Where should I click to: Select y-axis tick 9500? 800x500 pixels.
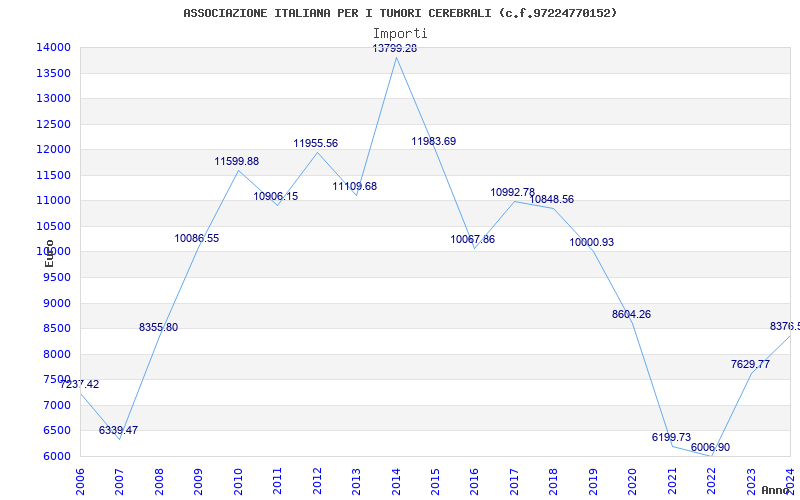pyautogui.click(x=57, y=277)
